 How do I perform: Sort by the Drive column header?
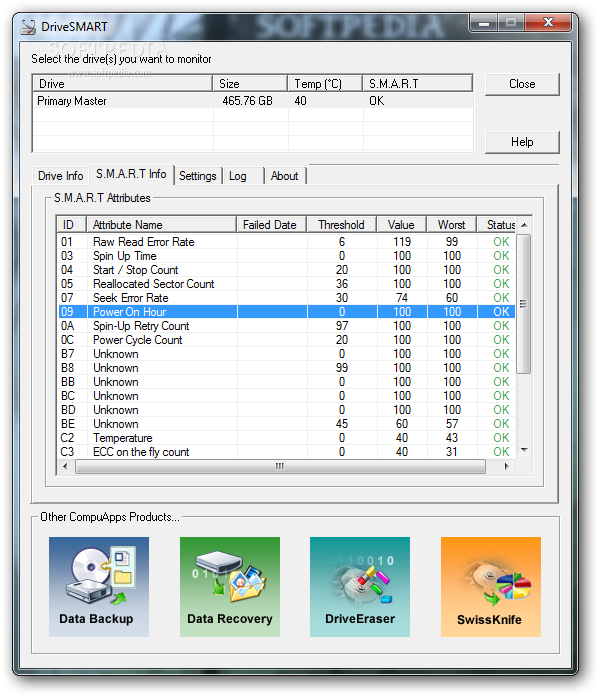(x=123, y=83)
